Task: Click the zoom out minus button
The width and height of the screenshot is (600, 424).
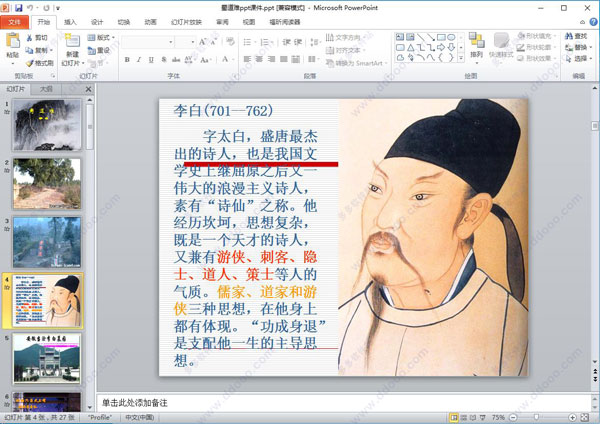Action: 514,417
